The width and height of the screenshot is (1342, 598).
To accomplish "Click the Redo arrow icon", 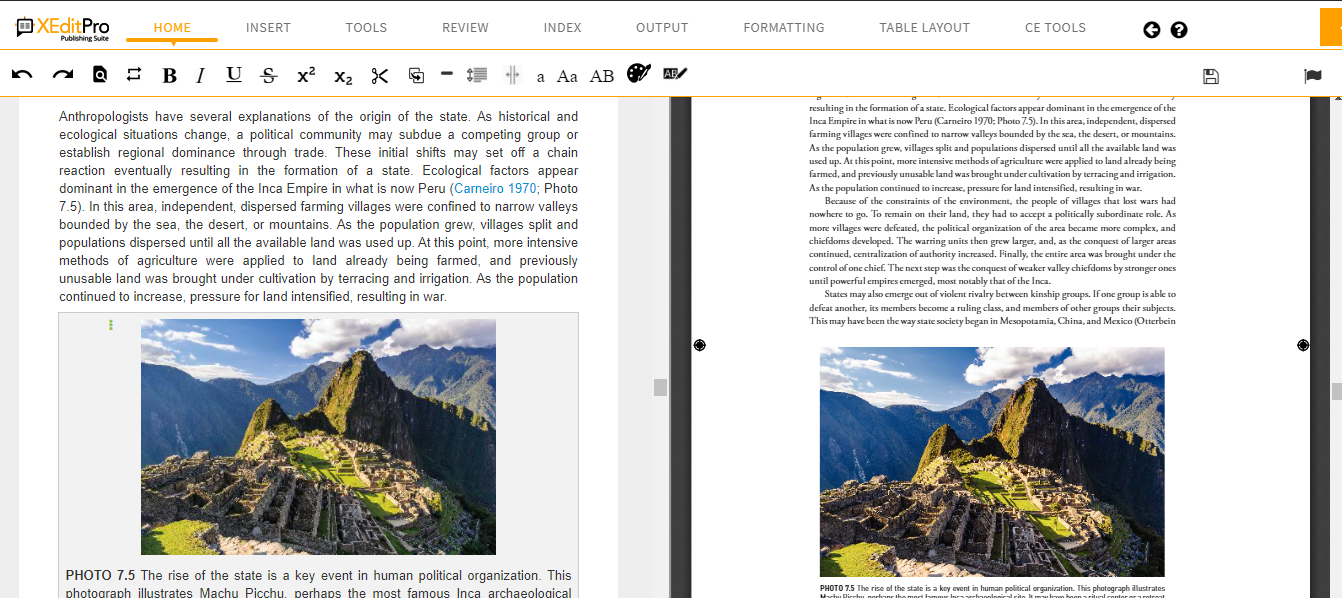I will [x=63, y=75].
